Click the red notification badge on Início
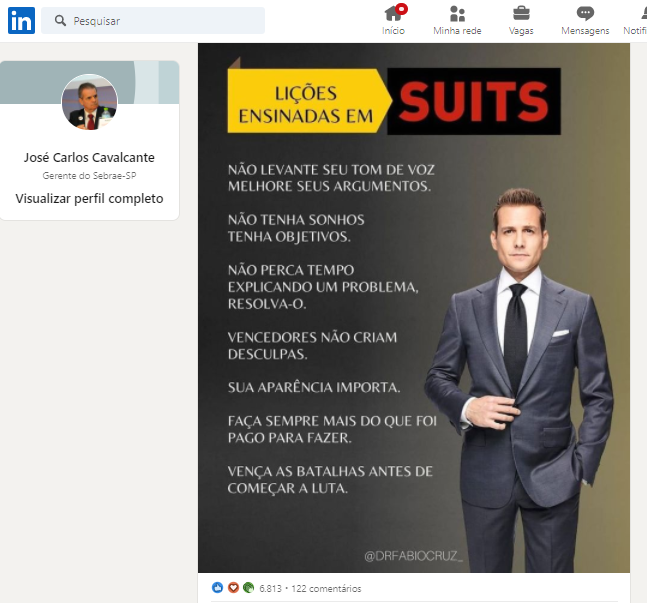 click(x=401, y=9)
